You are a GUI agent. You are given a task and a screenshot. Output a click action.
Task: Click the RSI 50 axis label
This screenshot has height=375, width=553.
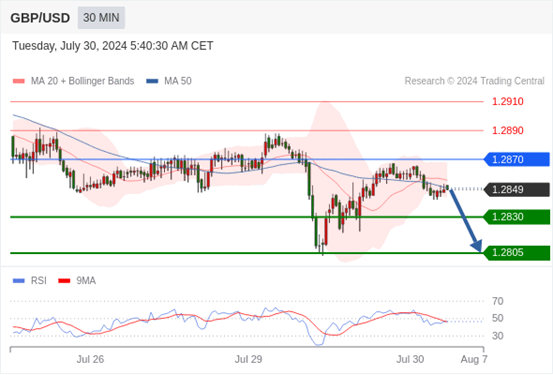(x=498, y=318)
